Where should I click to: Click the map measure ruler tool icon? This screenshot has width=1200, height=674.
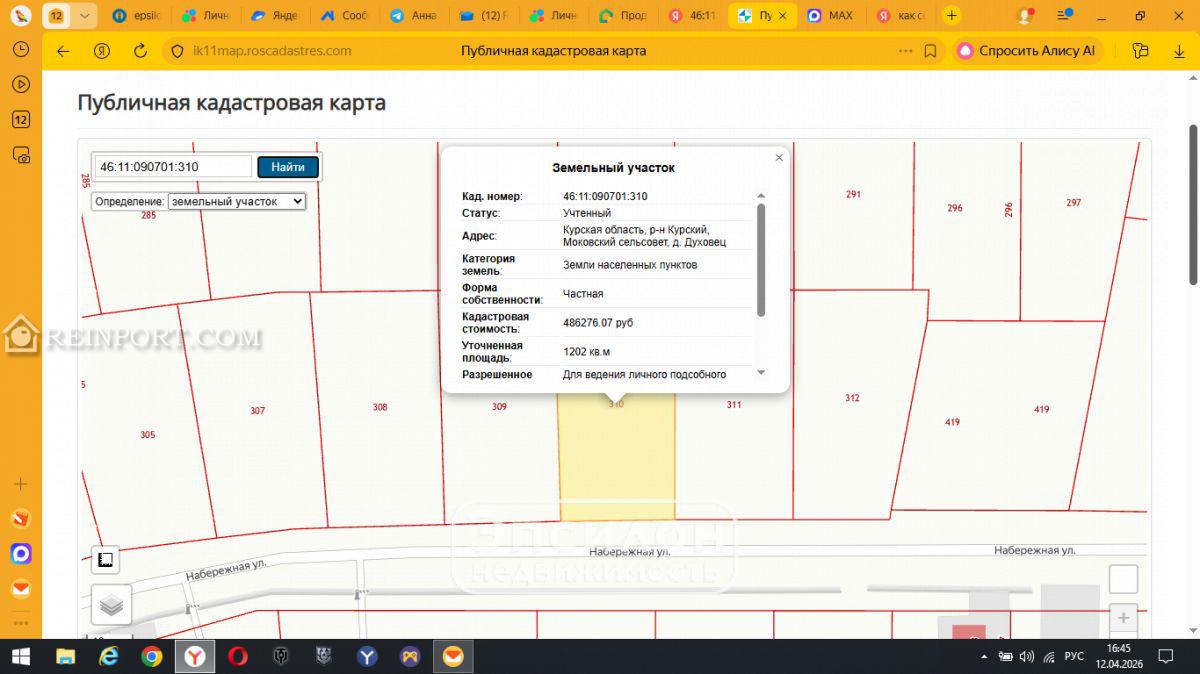point(106,560)
